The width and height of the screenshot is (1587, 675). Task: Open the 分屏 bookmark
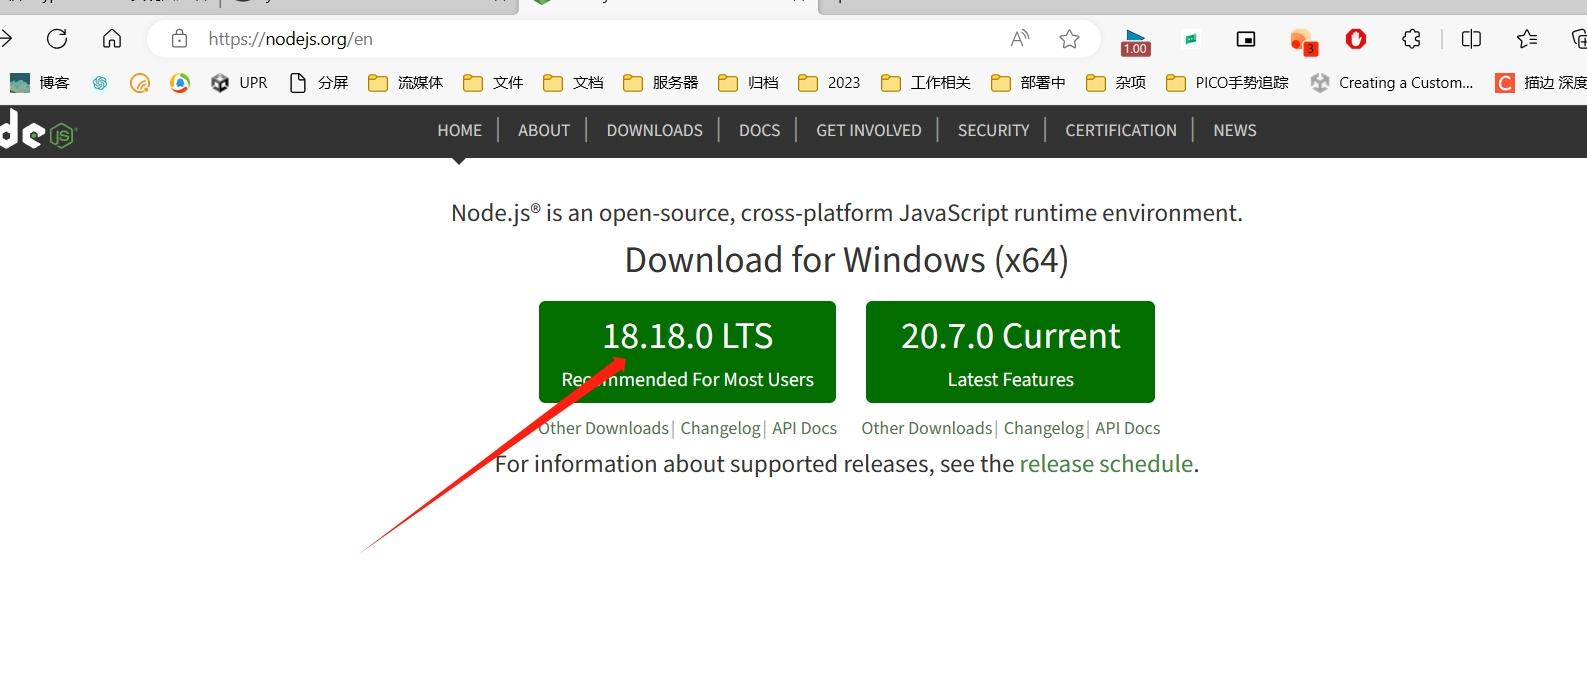tap(318, 83)
